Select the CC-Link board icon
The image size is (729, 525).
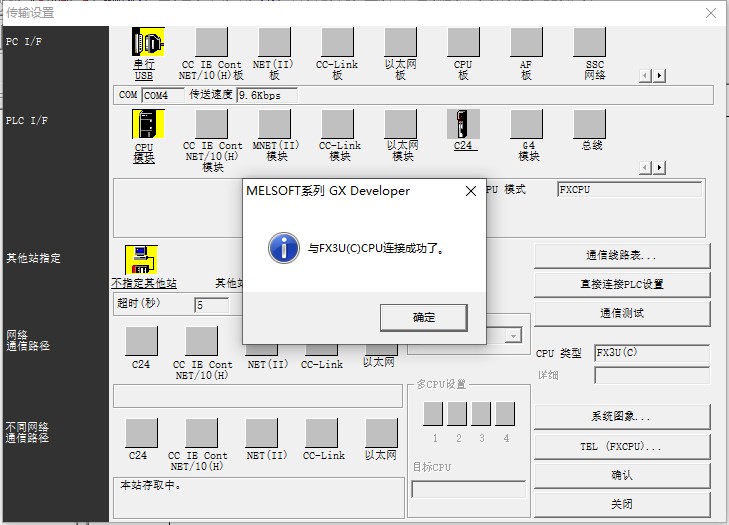tap(338, 41)
